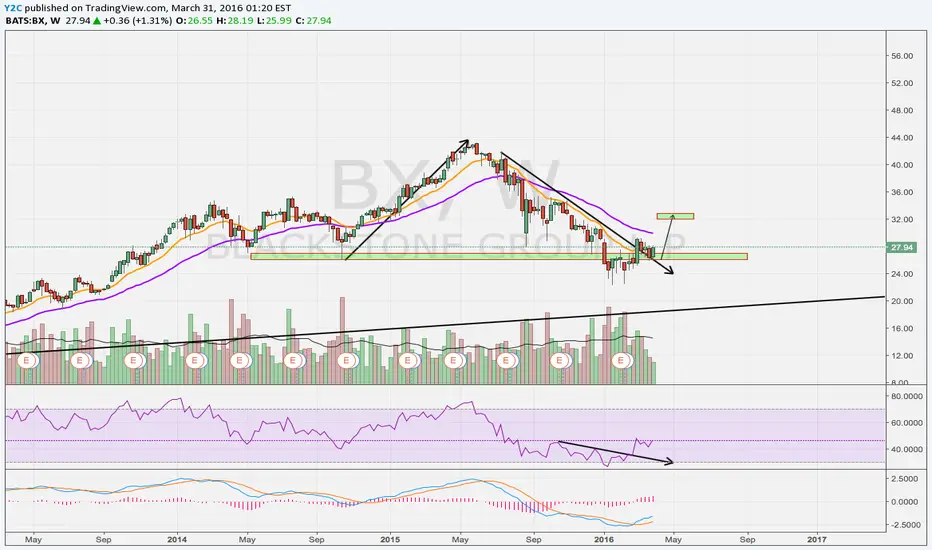
Task: Click the 20.00 price axis label
Action: [902, 301]
